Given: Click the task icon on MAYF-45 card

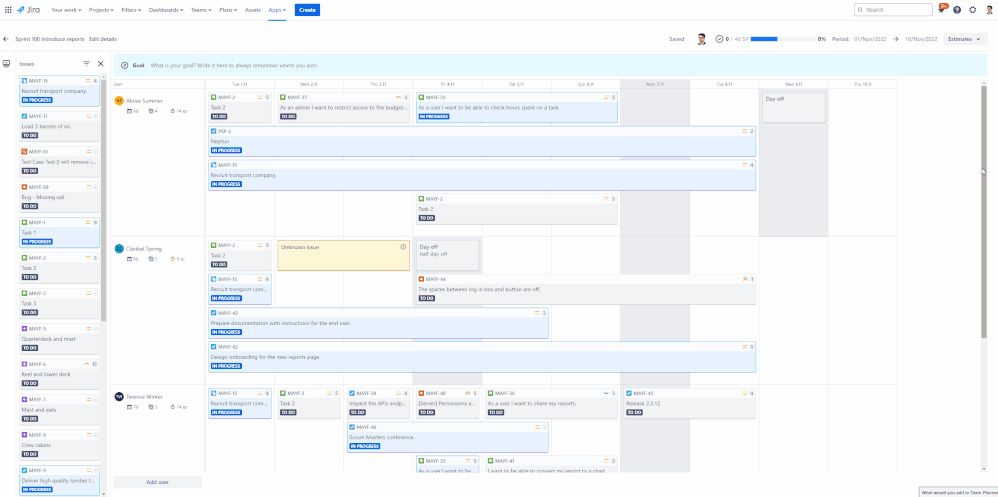Looking at the screenshot, I should [x=629, y=393].
